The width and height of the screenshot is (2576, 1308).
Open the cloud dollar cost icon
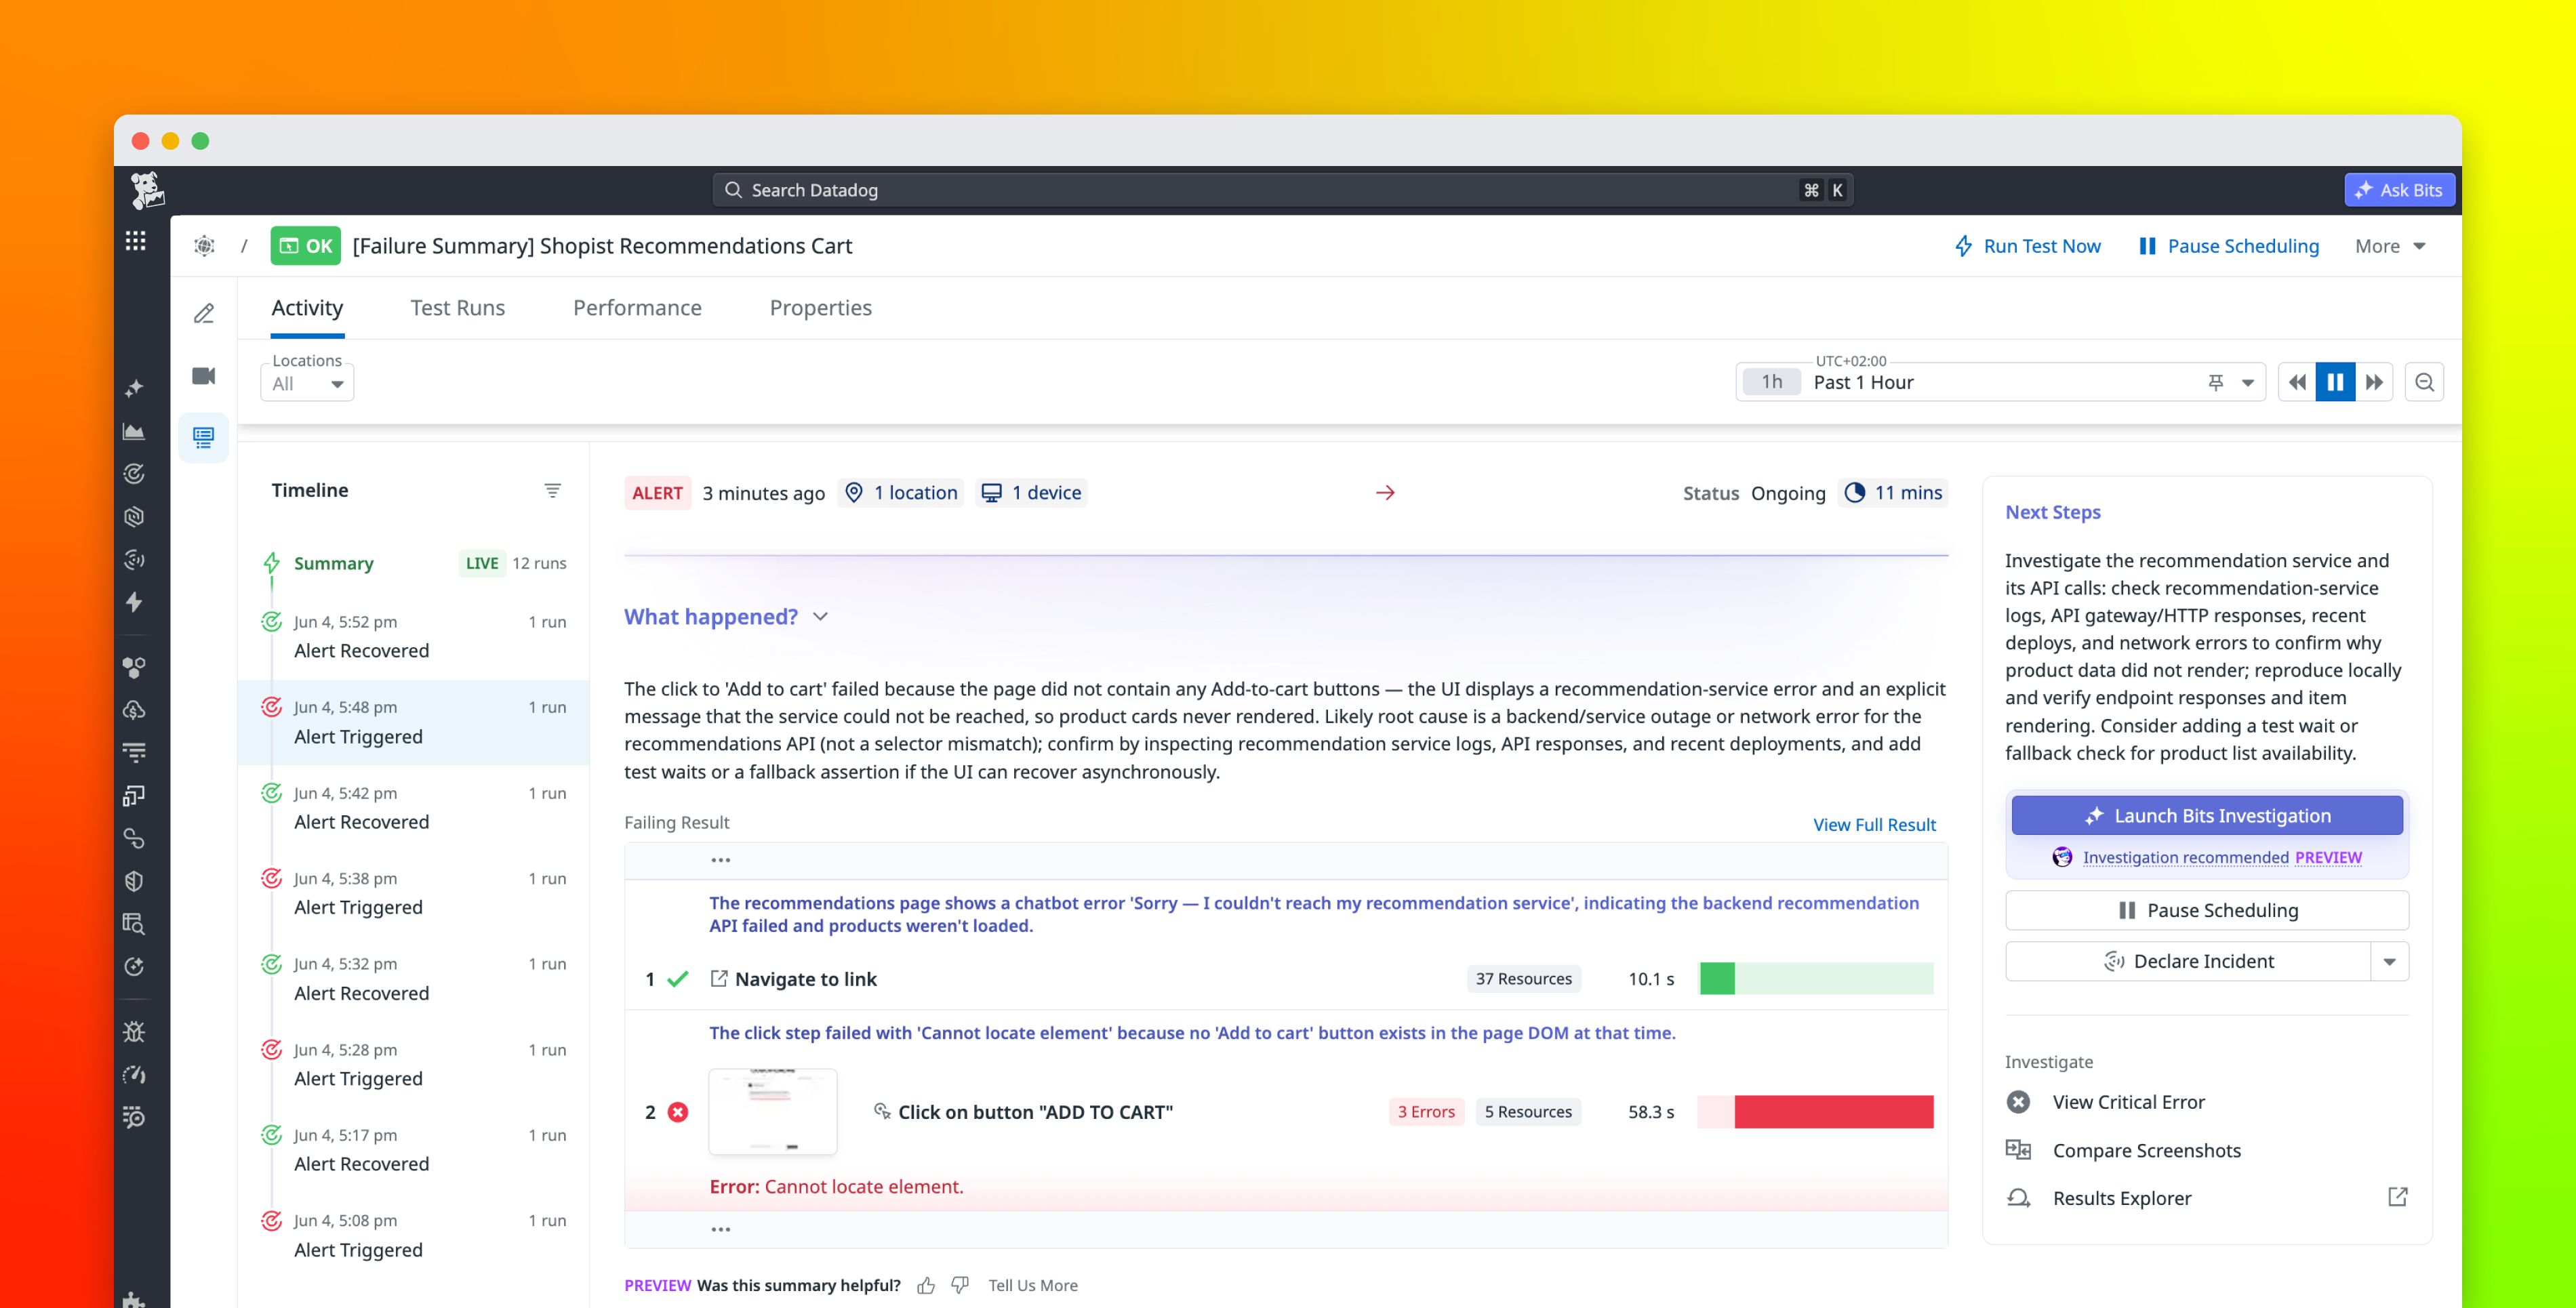(x=134, y=710)
